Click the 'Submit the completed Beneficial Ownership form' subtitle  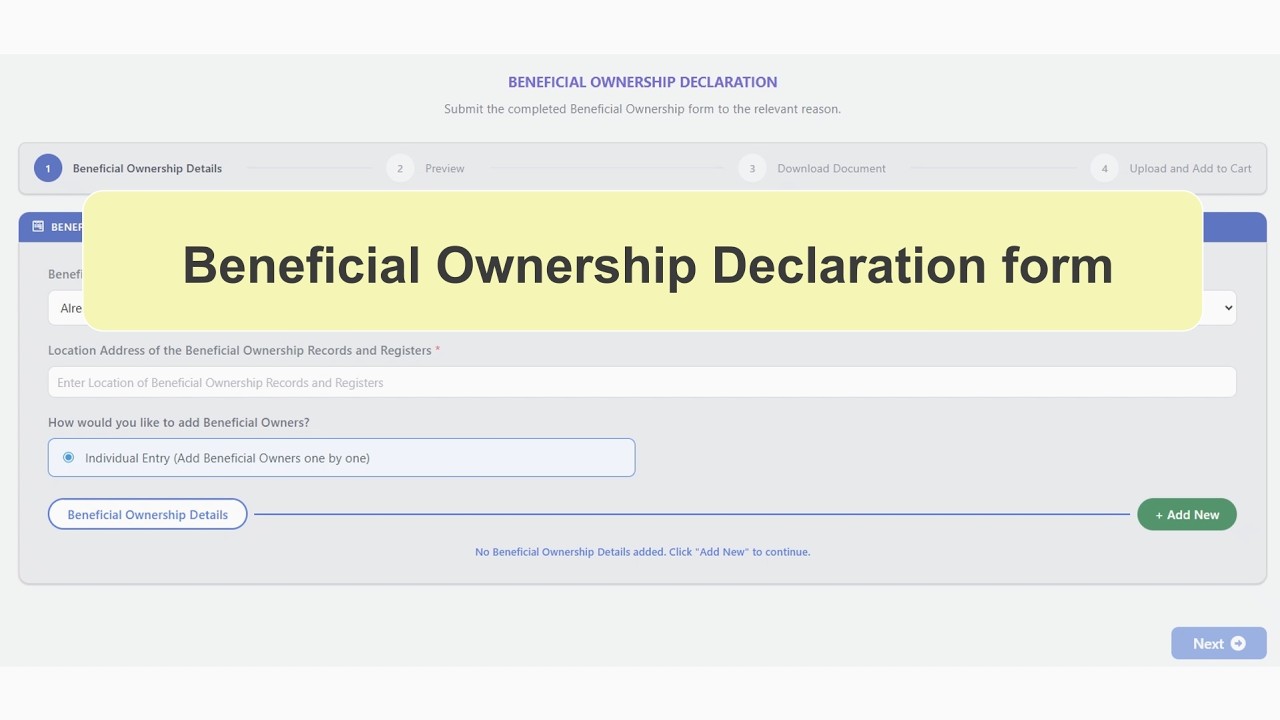642,109
